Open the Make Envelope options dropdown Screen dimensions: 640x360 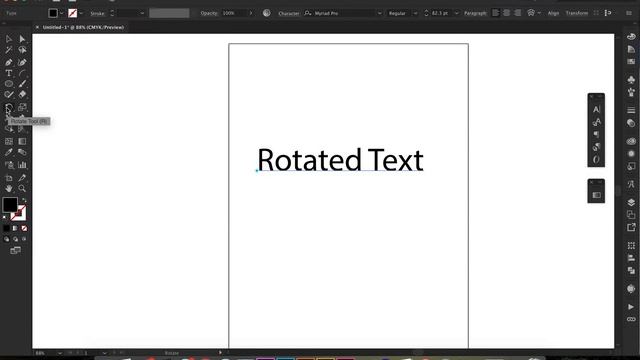click(539, 13)
